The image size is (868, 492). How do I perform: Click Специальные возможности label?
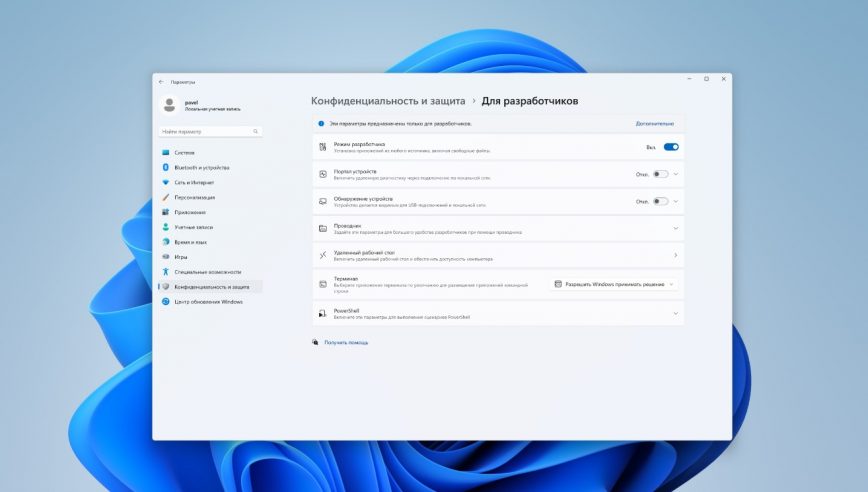[x=208, y=272]
